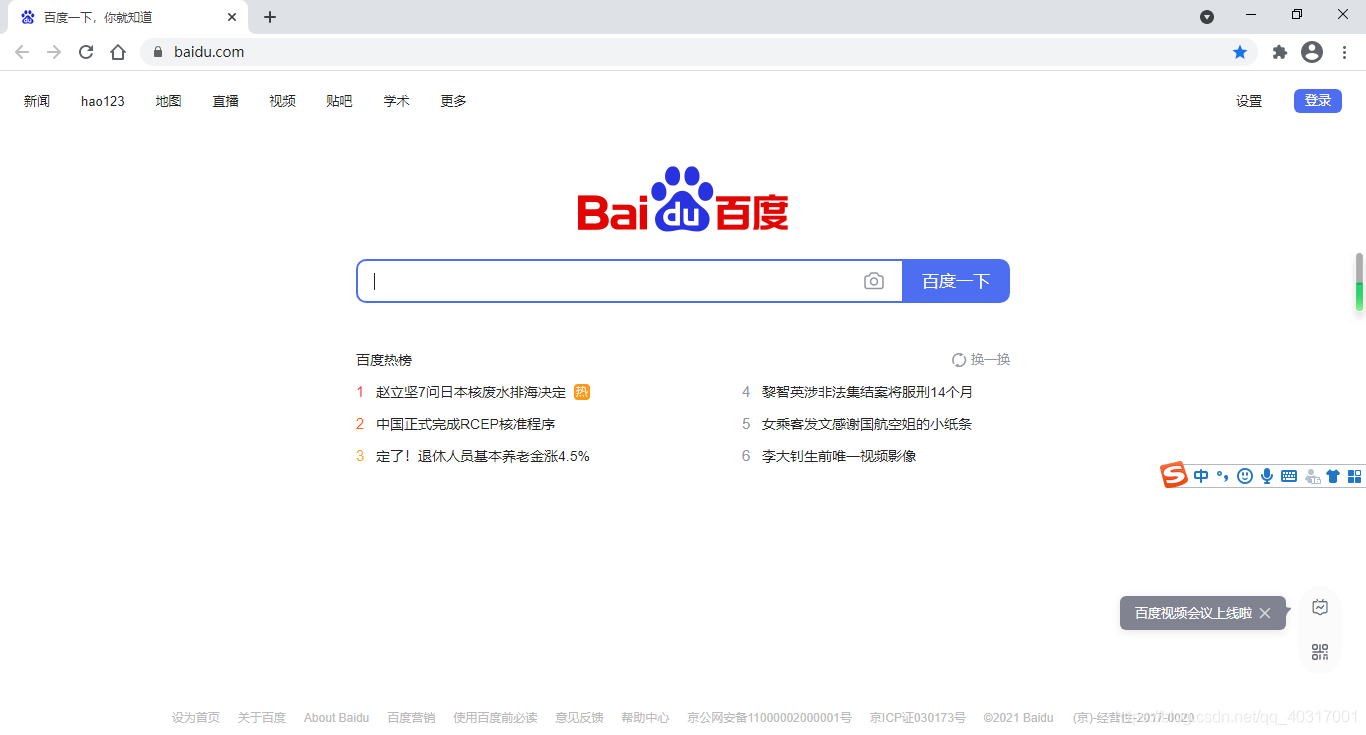
Task: Click the page vertical scrollbar thumb
Action: pos(1359,282)
